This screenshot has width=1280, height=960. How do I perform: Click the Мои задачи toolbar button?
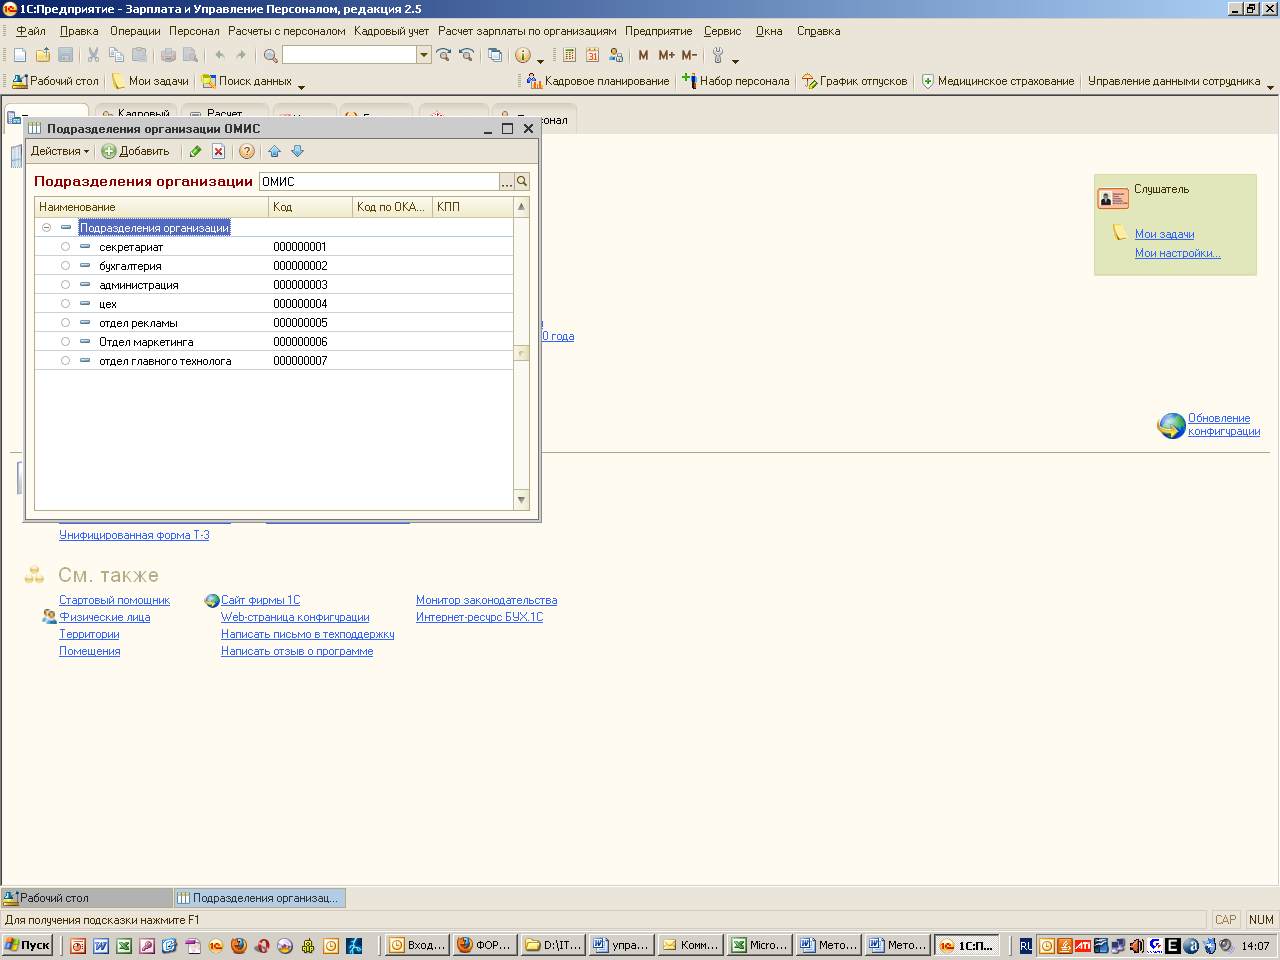pos(150,81)
